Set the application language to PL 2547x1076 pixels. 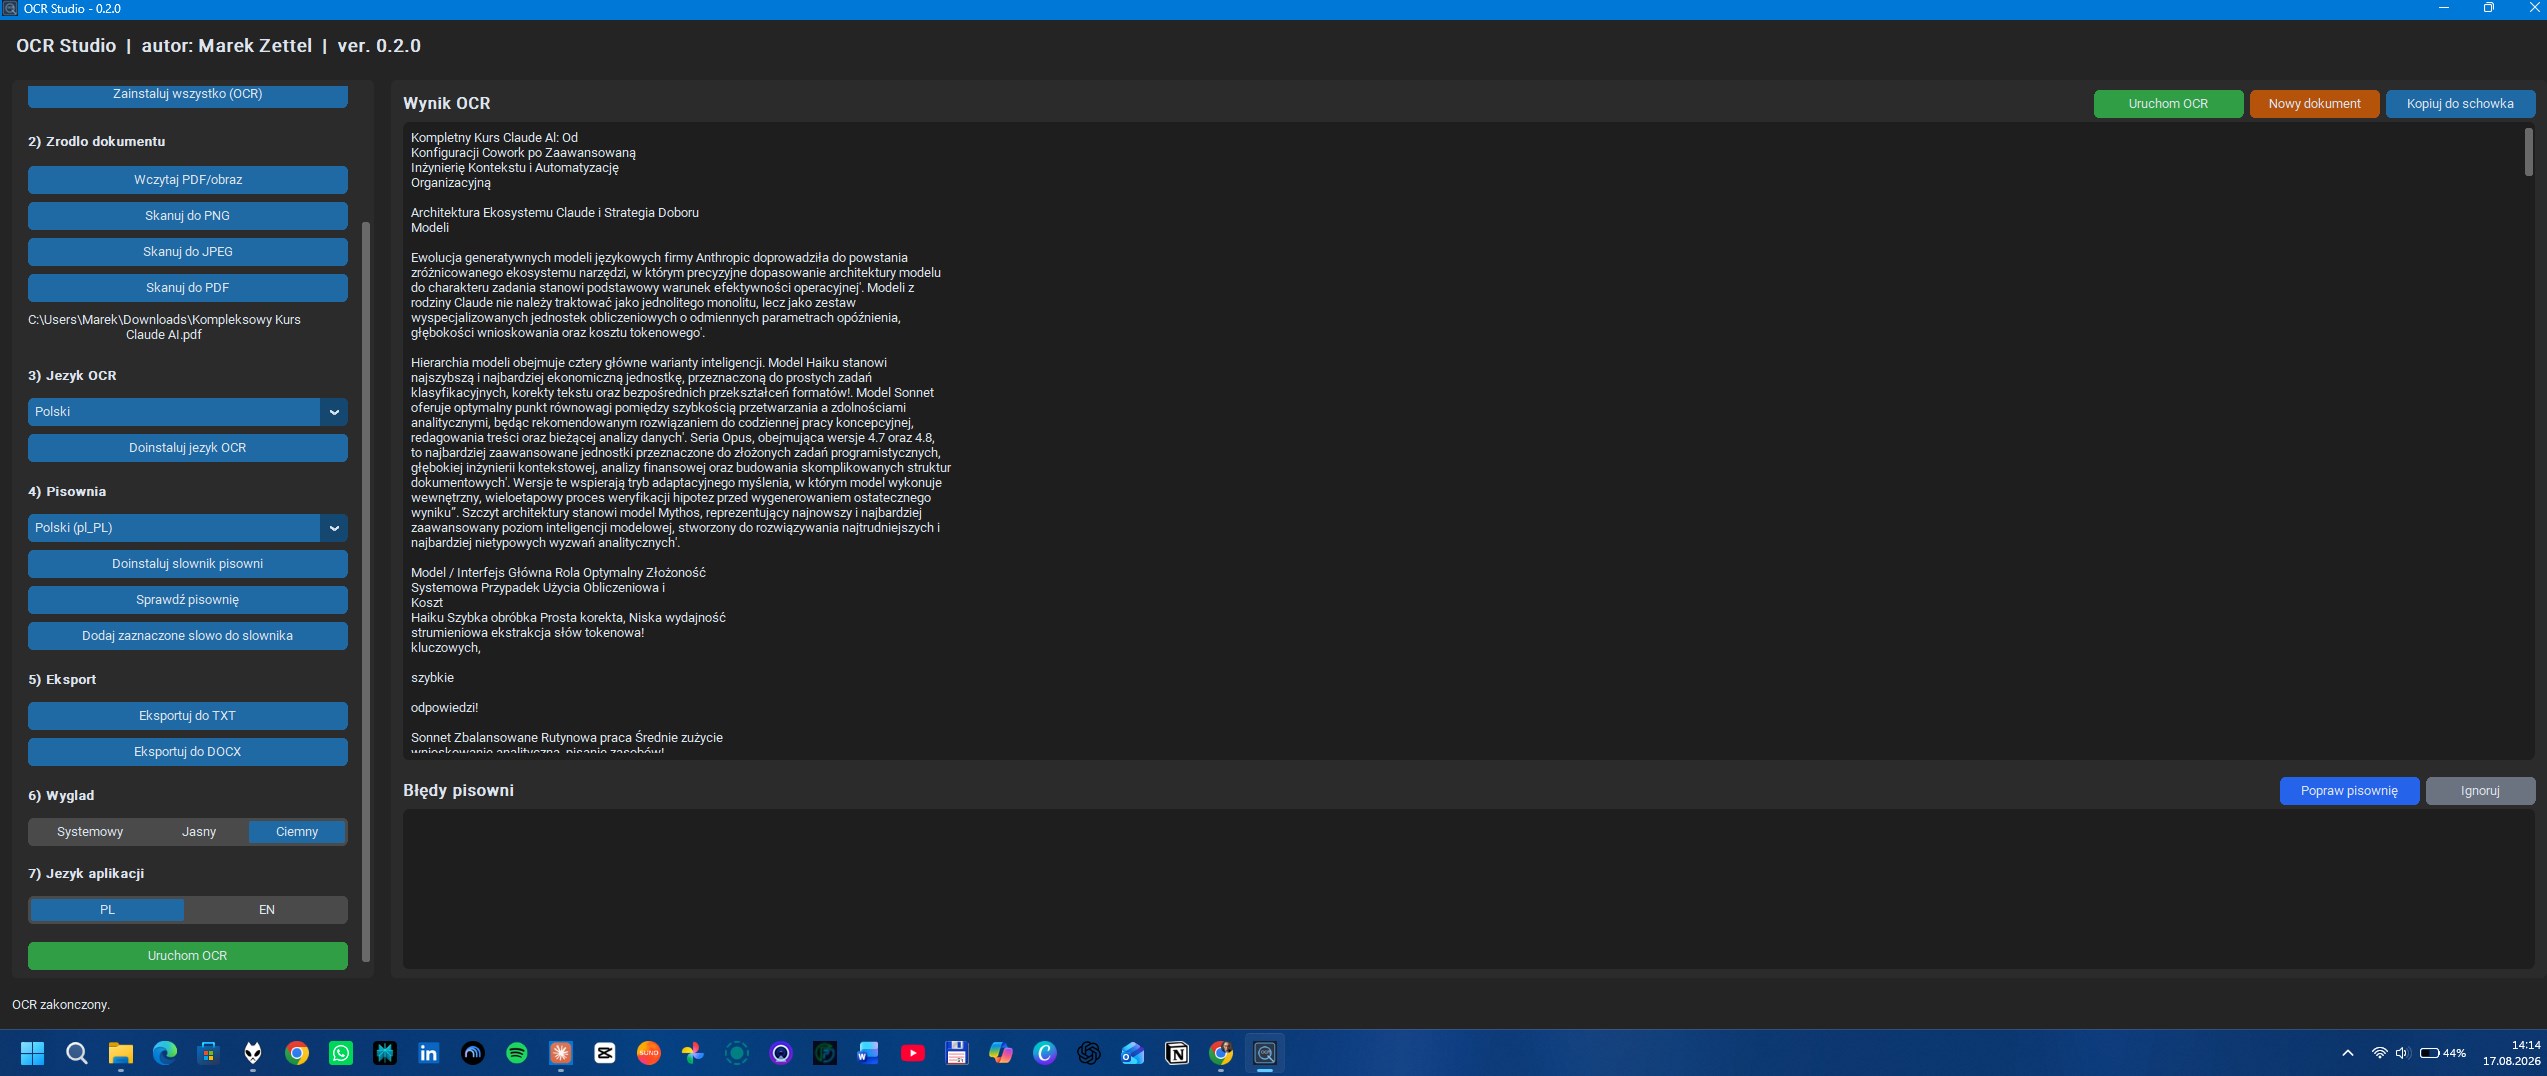(x=107, y=910)
